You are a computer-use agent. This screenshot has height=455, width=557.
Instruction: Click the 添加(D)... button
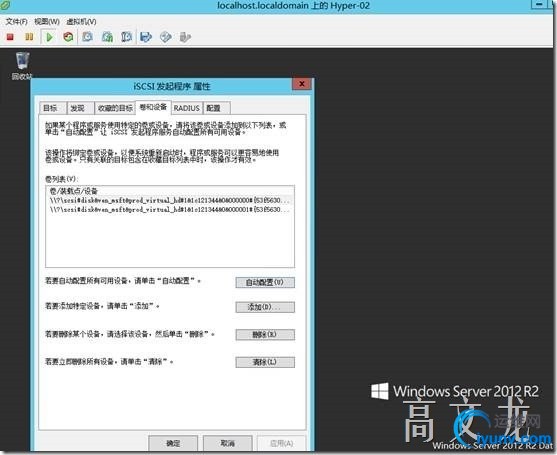pos(265,307)
